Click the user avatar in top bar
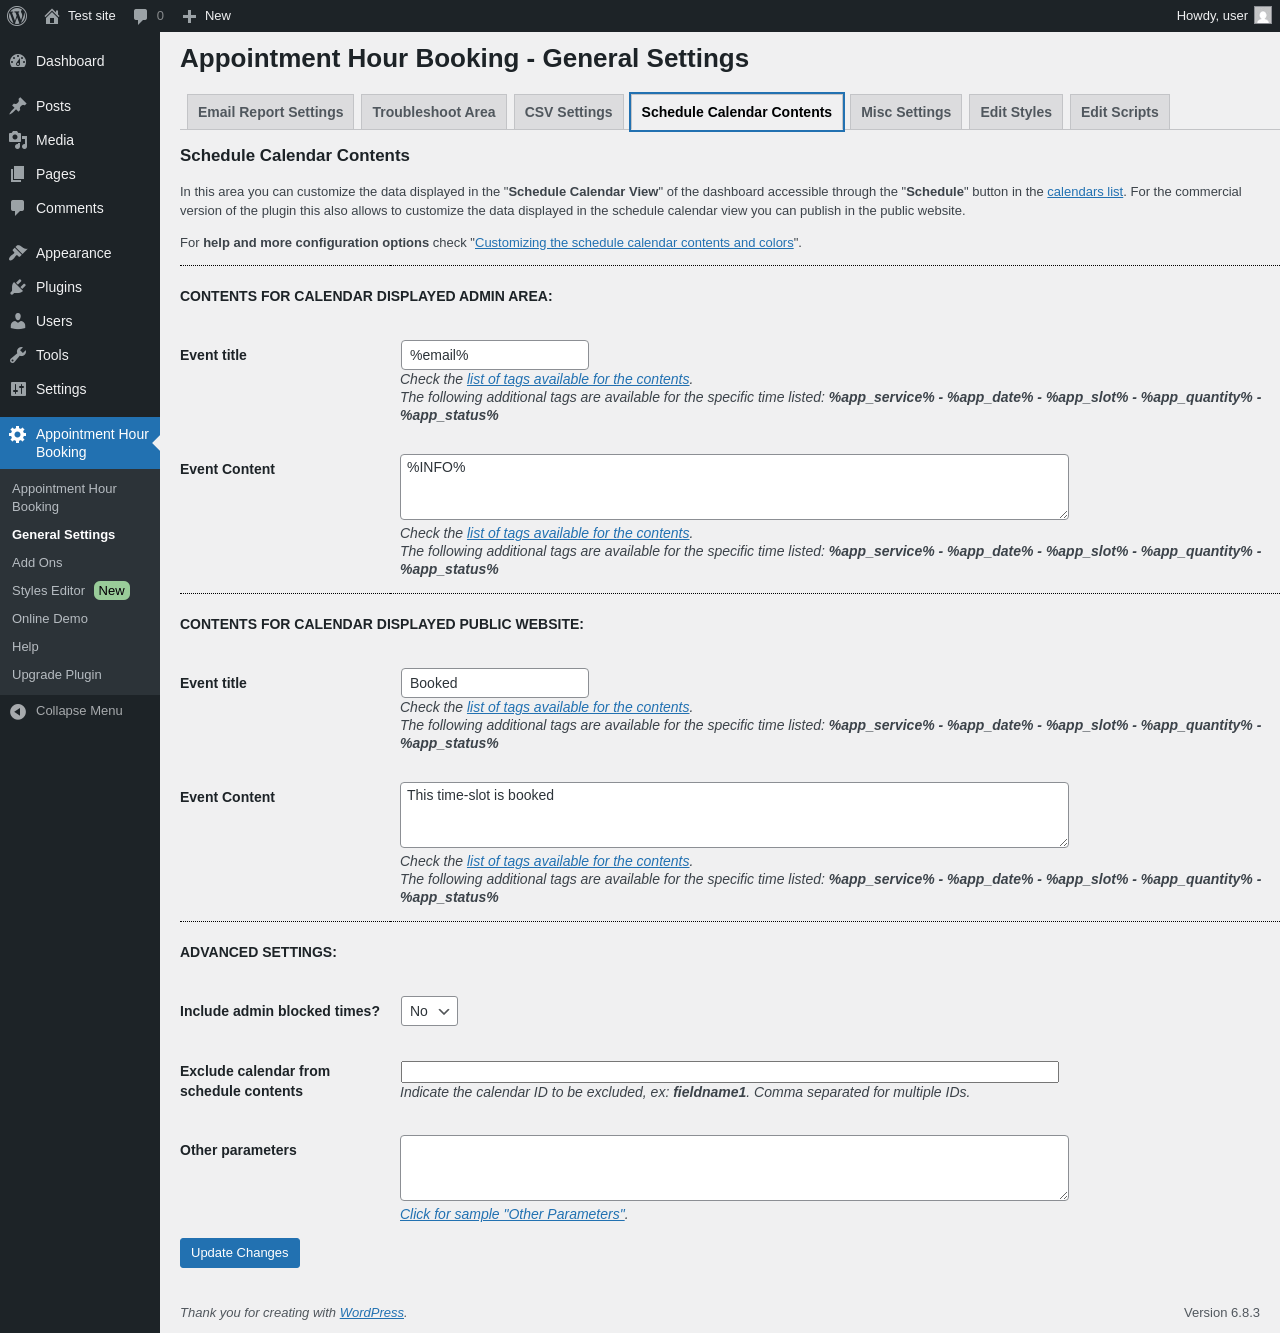 1263,16
